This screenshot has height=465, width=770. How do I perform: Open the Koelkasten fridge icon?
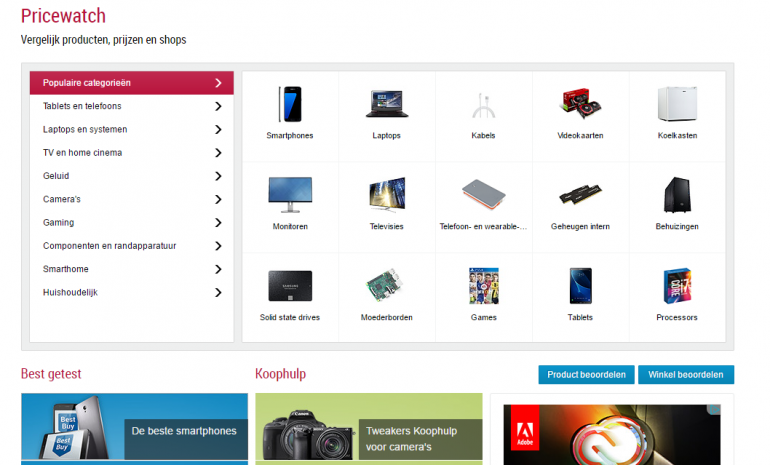pyautogui.click(x=677, y=104)
